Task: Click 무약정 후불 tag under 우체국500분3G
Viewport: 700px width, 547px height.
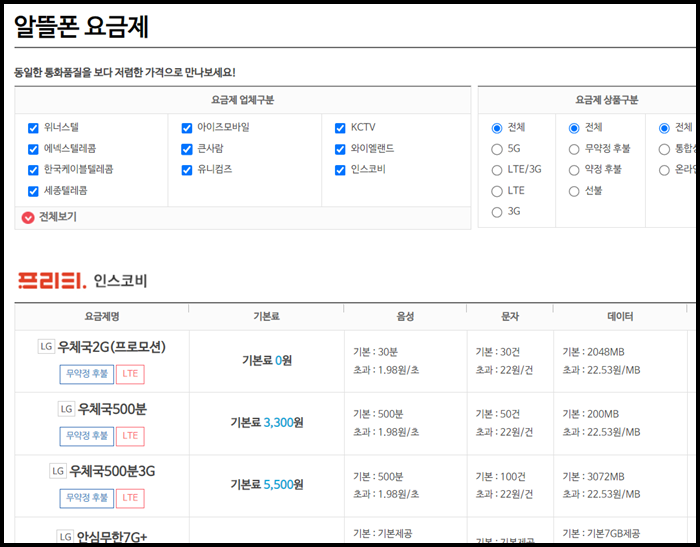Action: (x=87, y=498)
